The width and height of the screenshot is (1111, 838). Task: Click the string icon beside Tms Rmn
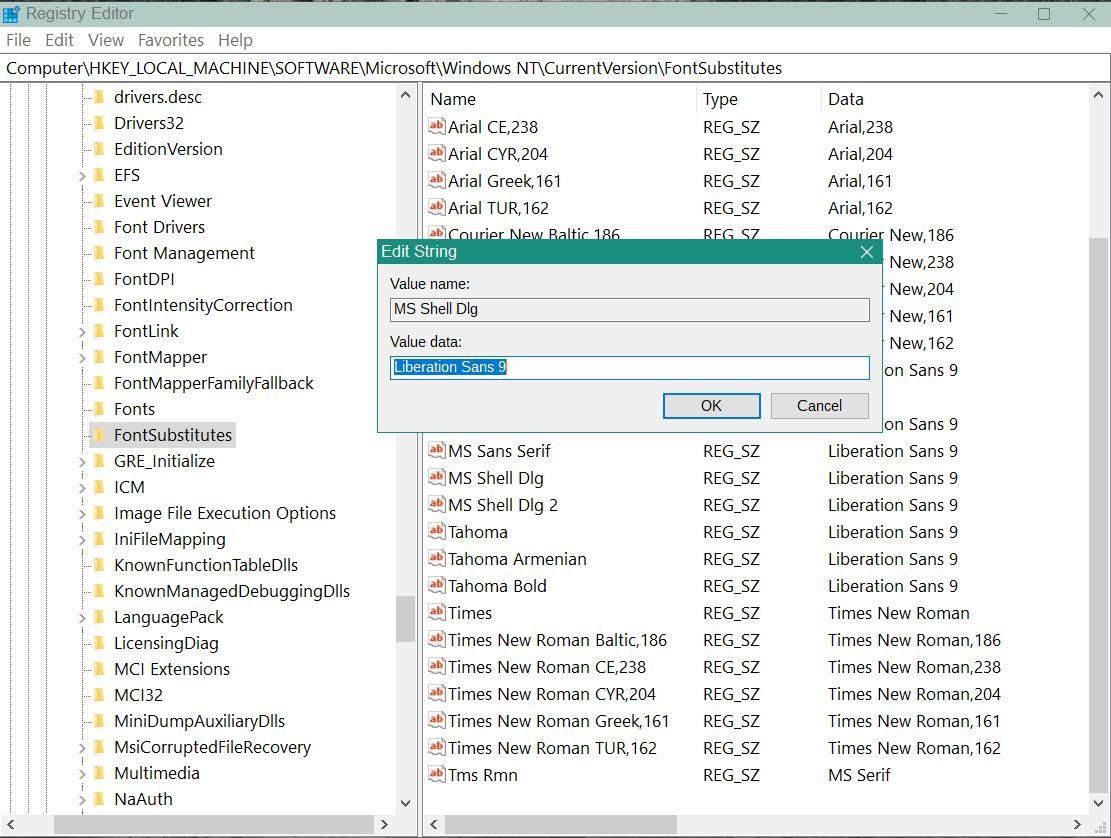pyautogui.click(x=436, y=774)
